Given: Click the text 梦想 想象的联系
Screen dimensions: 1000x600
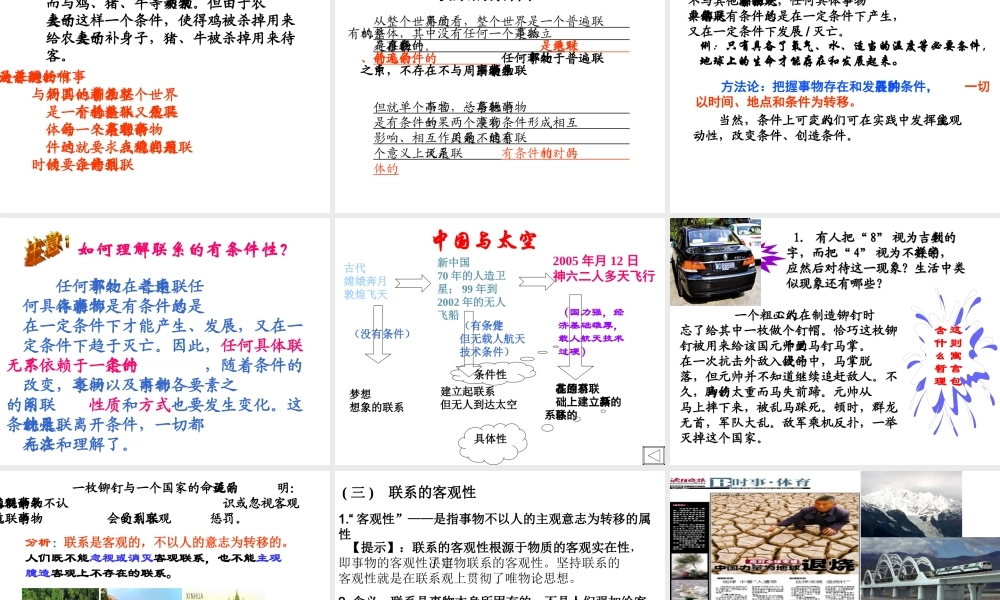Looking at the screenshot, I should [x=376, y=400].
